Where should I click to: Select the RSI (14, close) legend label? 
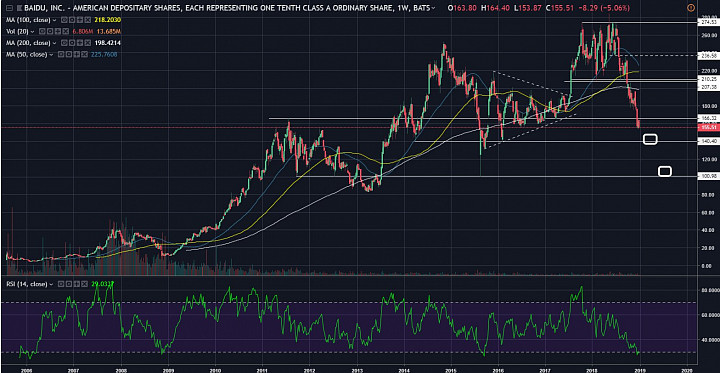(x=27, y=284)
